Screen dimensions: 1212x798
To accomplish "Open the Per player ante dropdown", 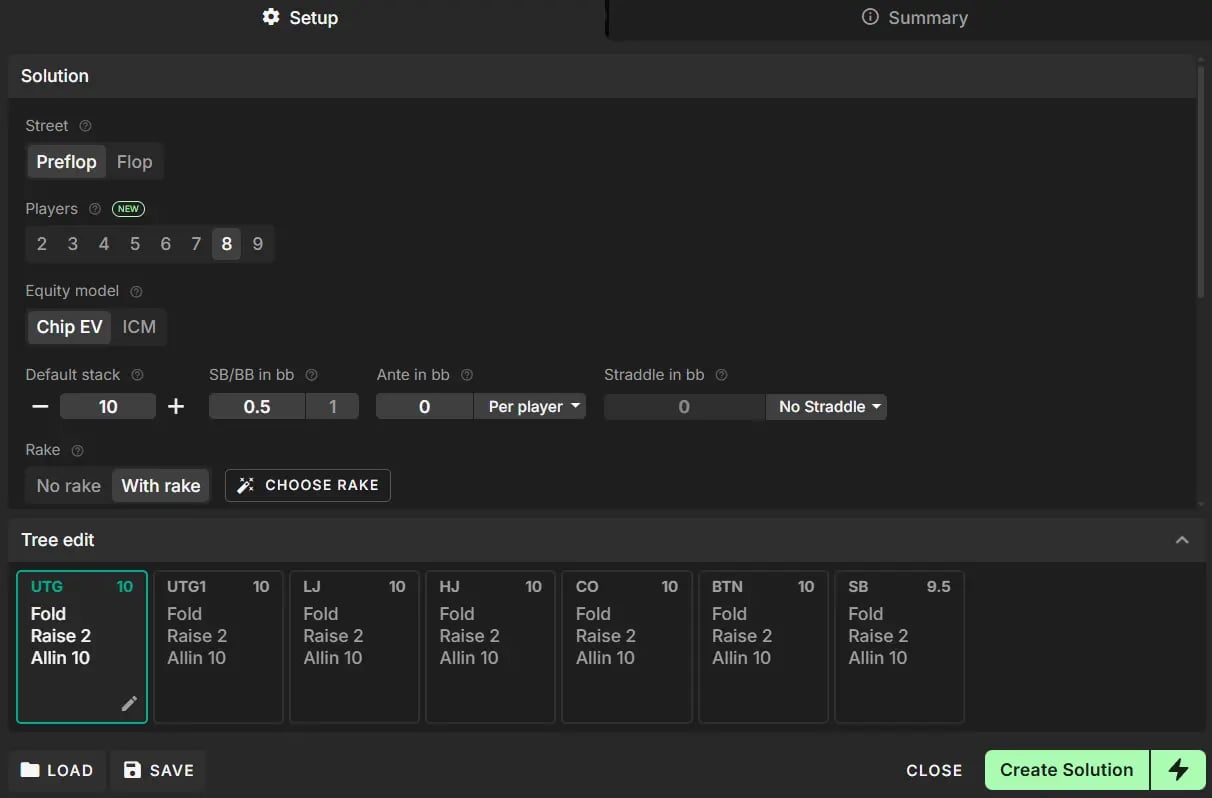I will coord(530,406).
